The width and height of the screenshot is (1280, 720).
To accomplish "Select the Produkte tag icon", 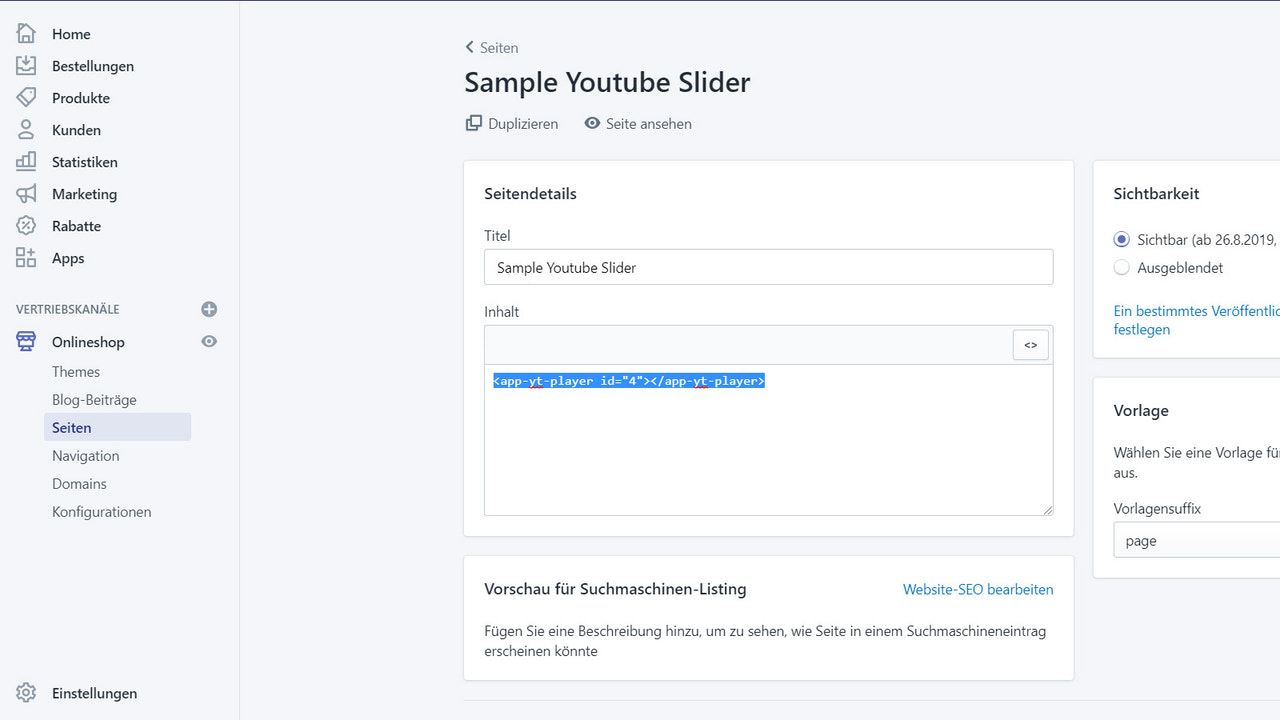I will pos(26,97).
